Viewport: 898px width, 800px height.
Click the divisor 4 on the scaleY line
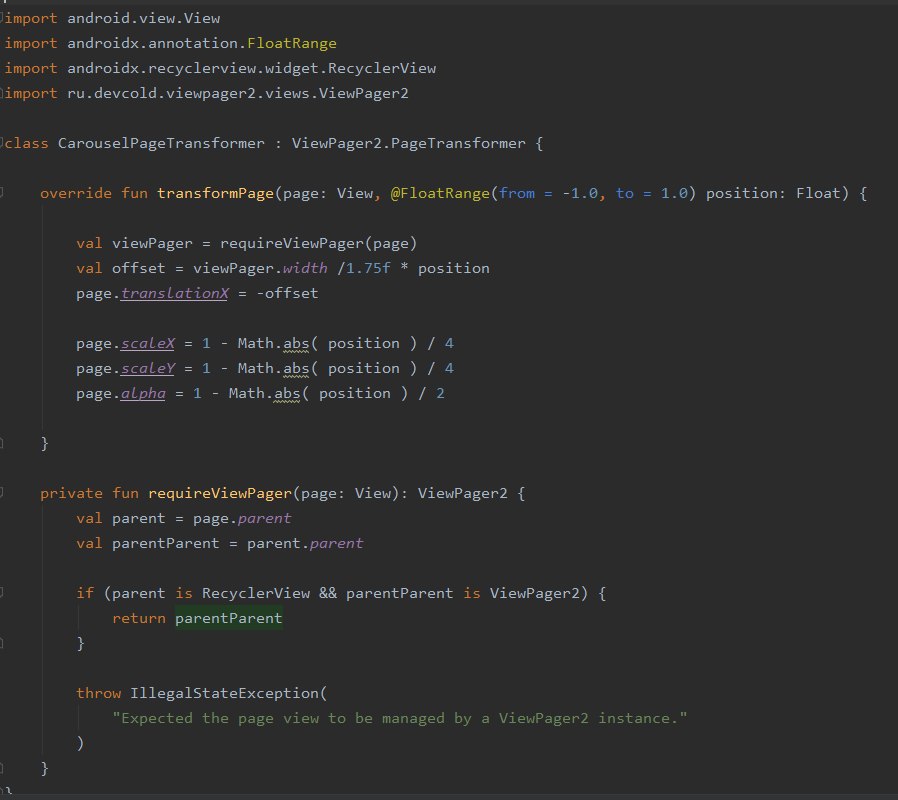(449, 369)
